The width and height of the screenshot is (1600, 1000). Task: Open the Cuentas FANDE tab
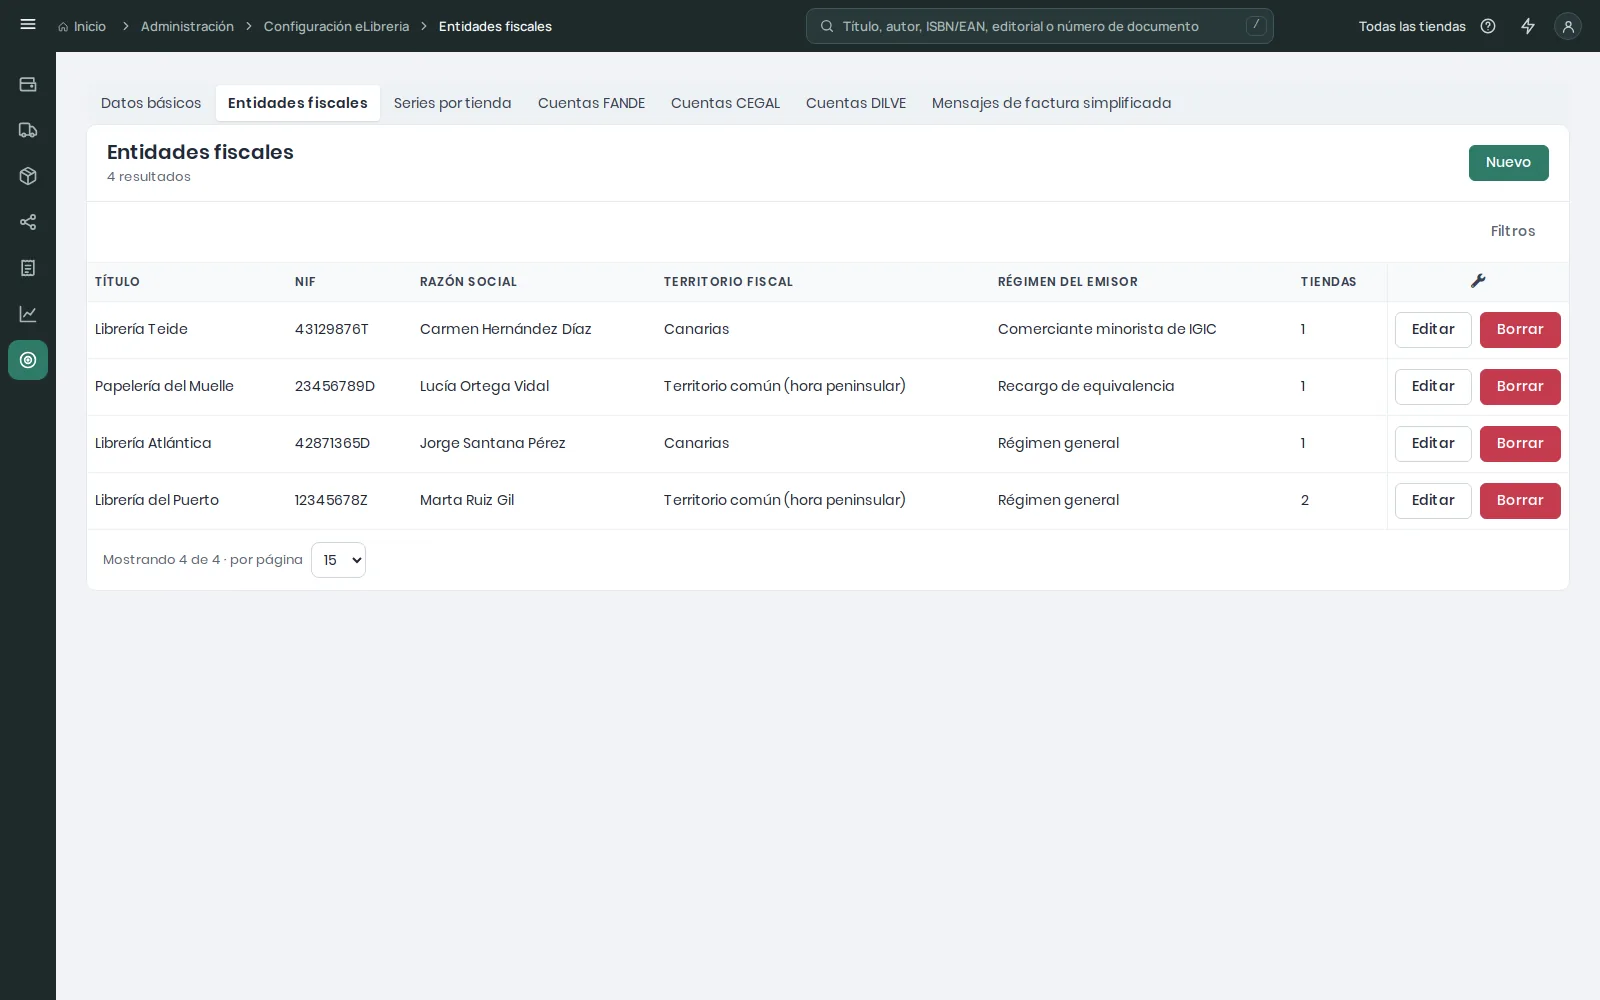pos(591,103)
